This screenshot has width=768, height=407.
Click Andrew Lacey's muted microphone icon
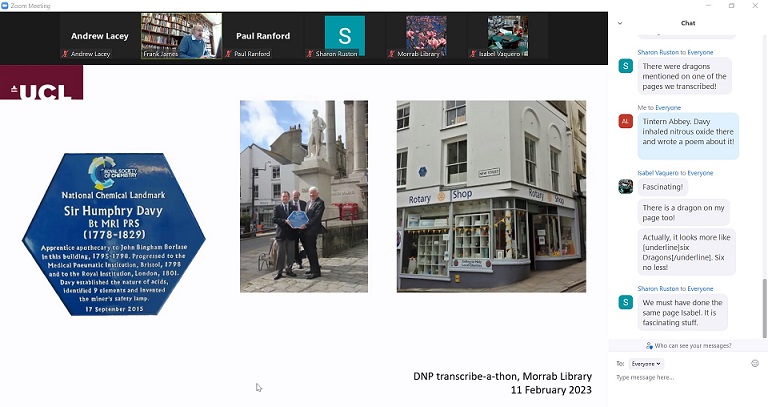coord(65,54)
